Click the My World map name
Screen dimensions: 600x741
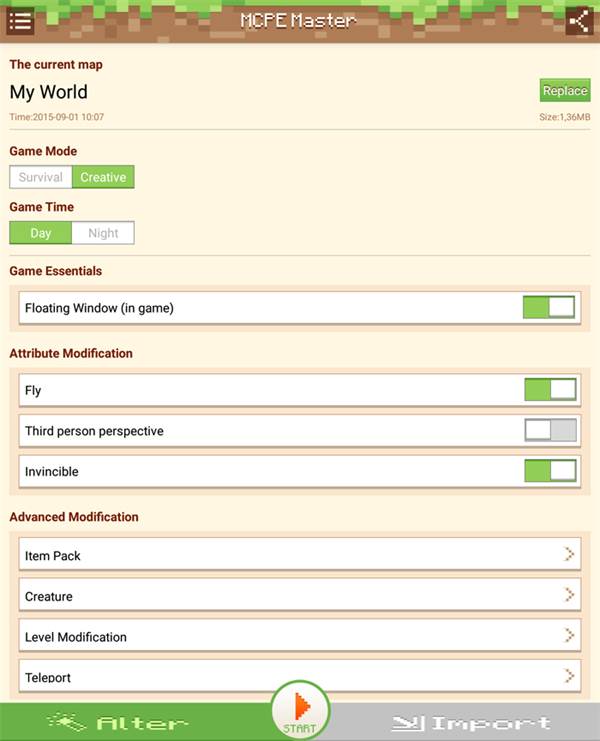pyautogui.click(x=49, y=92)
